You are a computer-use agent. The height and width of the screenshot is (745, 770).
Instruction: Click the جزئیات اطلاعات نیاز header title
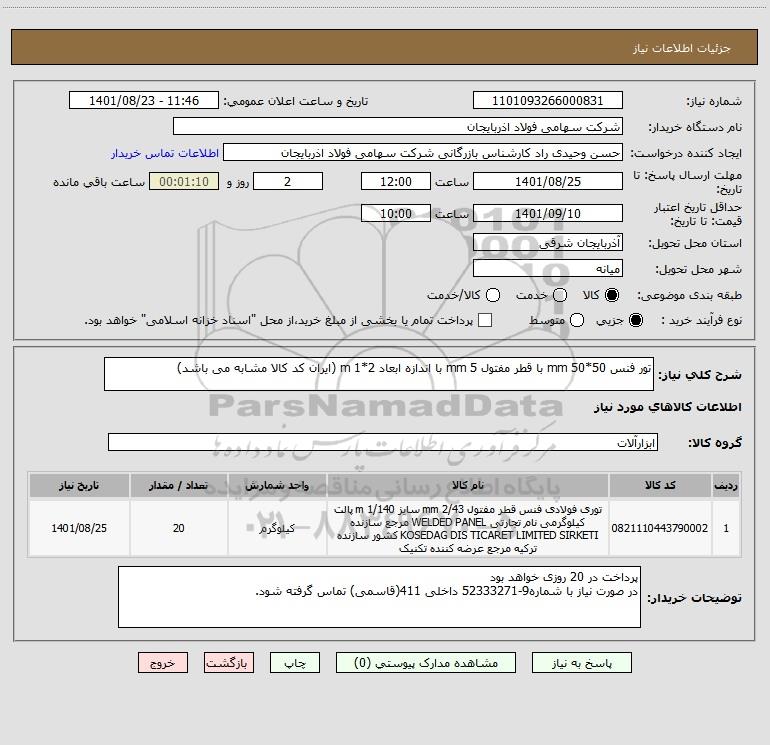point(681,48)
